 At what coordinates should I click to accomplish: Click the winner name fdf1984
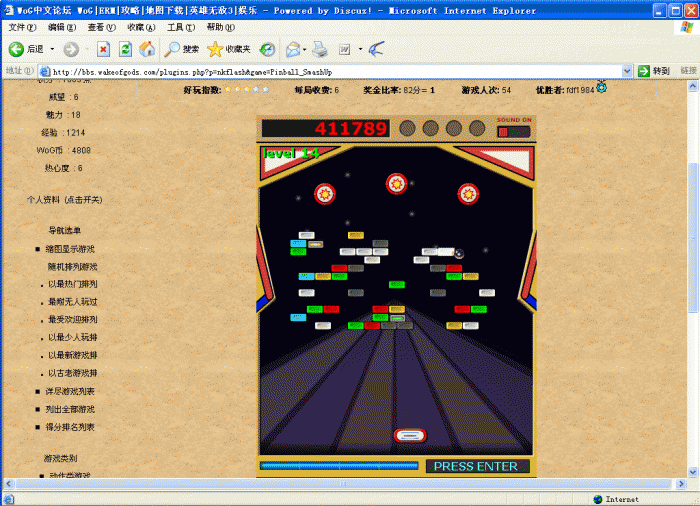(x=580, y=90)
